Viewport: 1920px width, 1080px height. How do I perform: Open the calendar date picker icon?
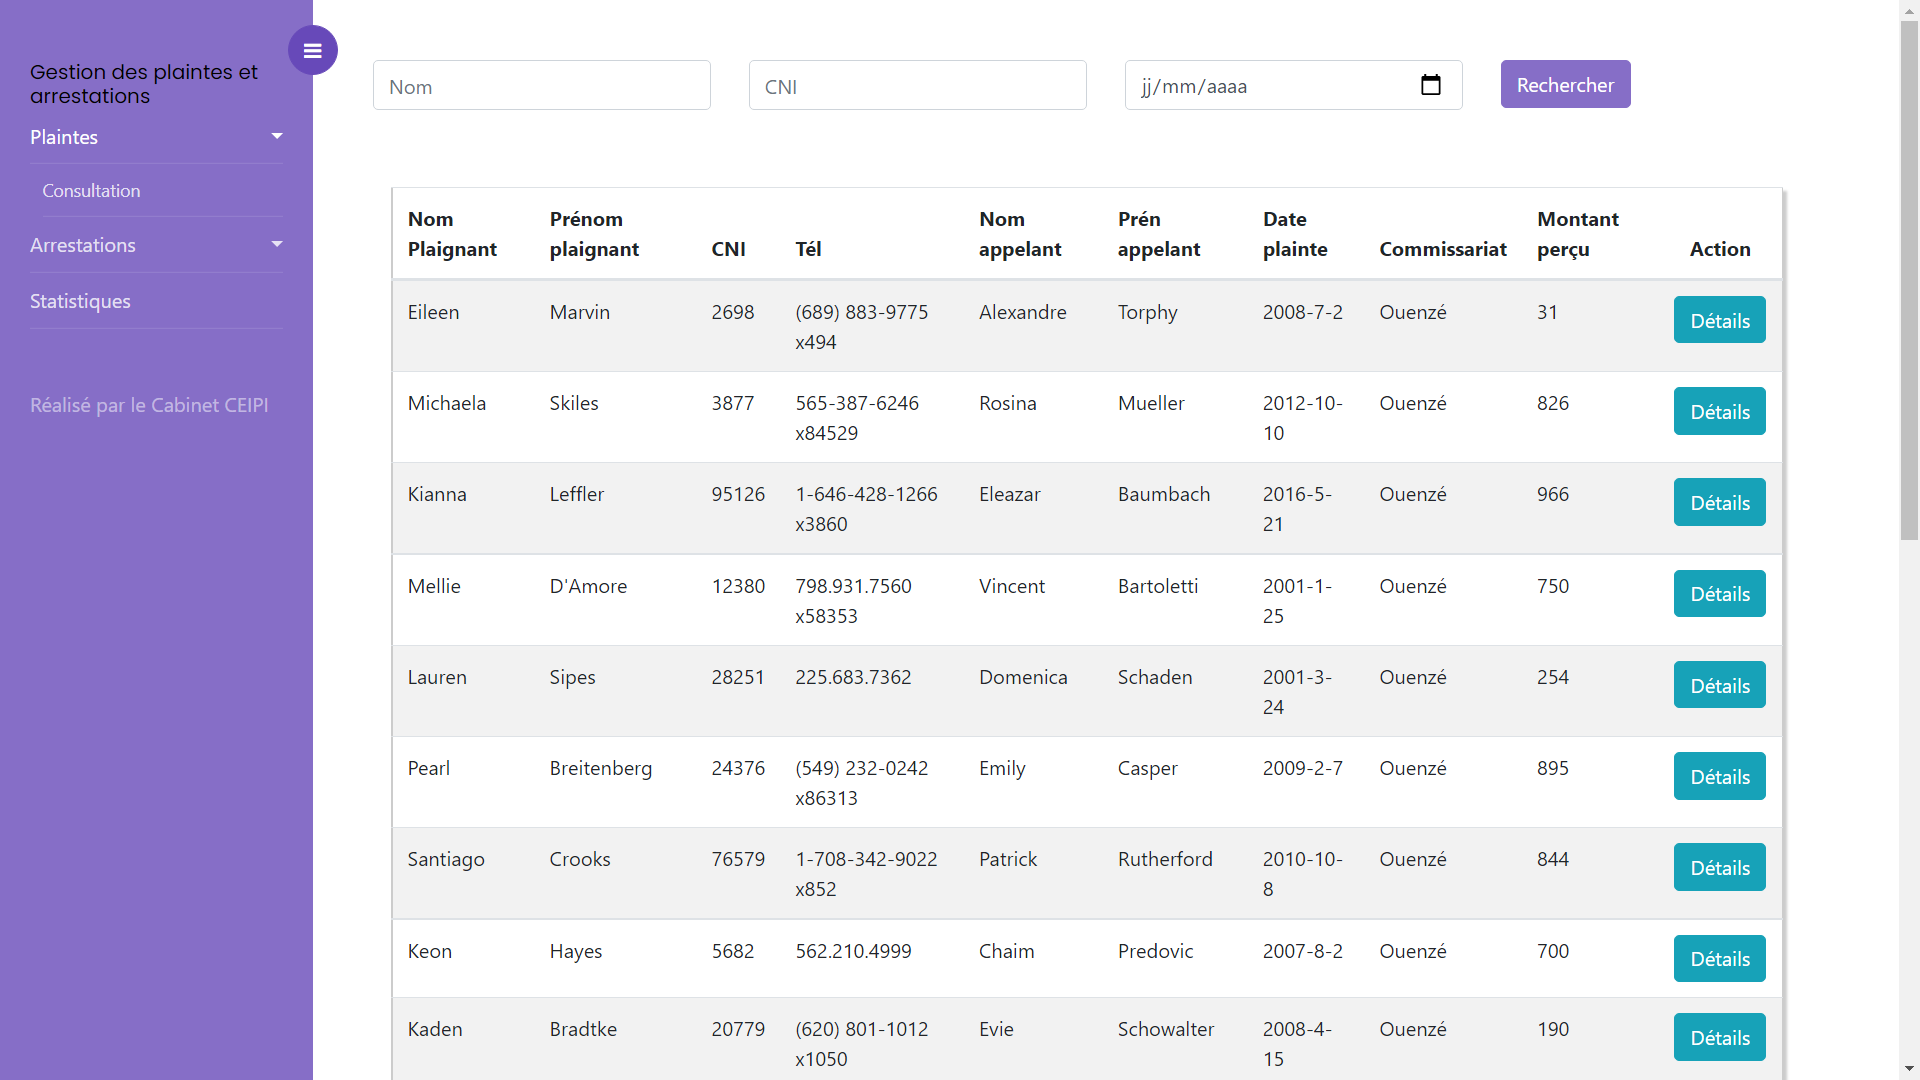pyautogui.click(x=1430, y=85)
